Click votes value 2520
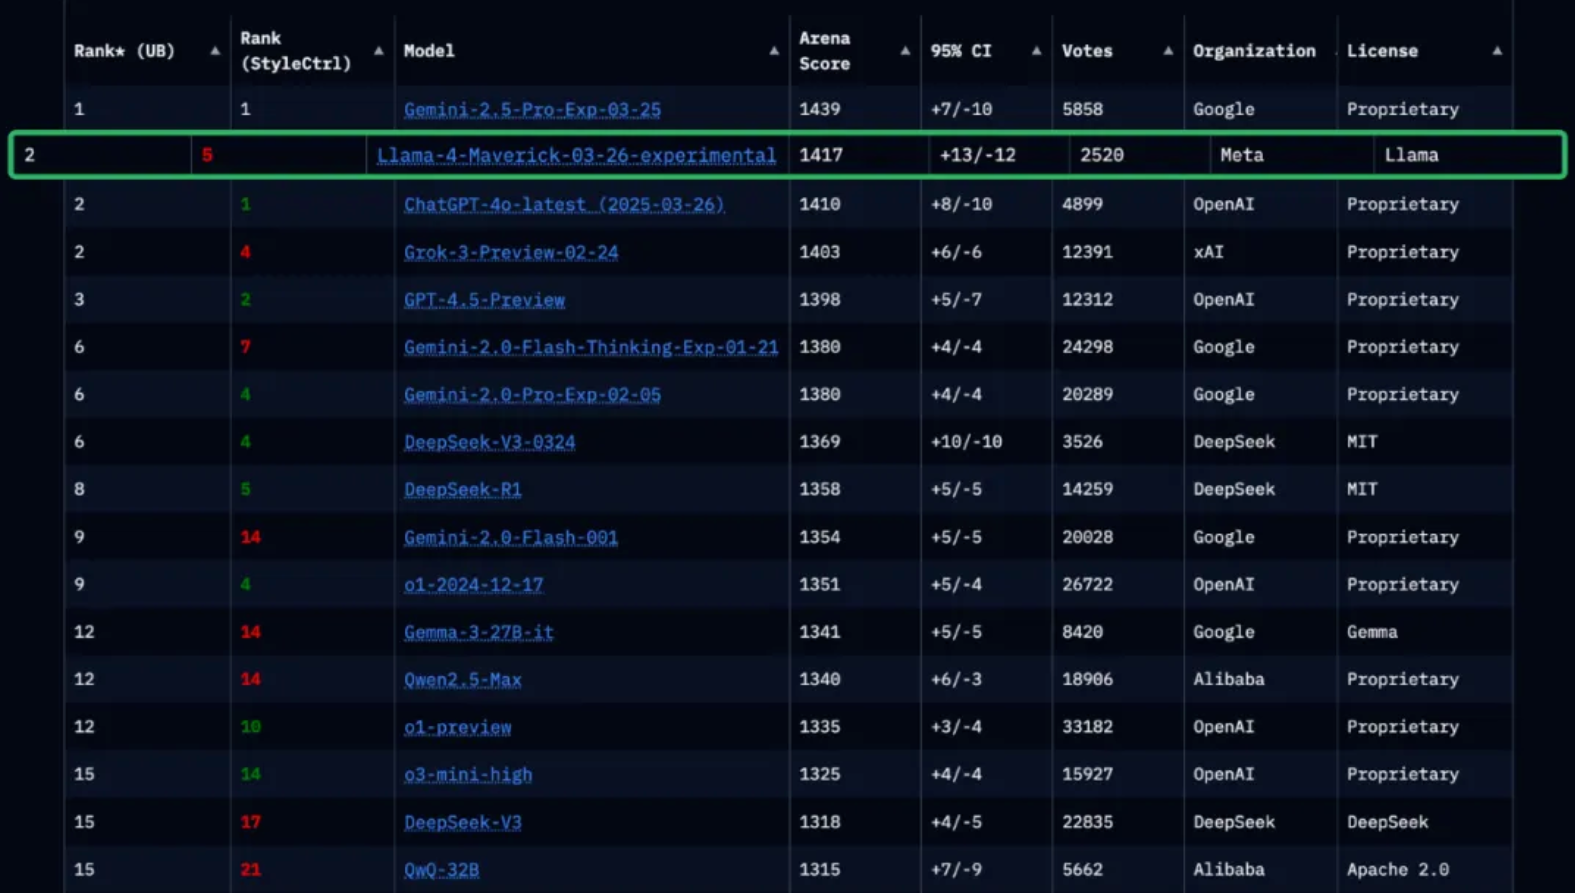Image resolution: width=1575 pixels, height=893 pixels. [x=1102, y=155]
